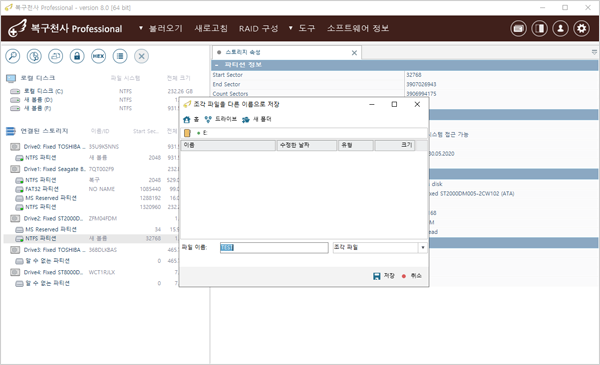
Task: Click the 파일 이름 input field with TEST
Action: pos(274,248)
